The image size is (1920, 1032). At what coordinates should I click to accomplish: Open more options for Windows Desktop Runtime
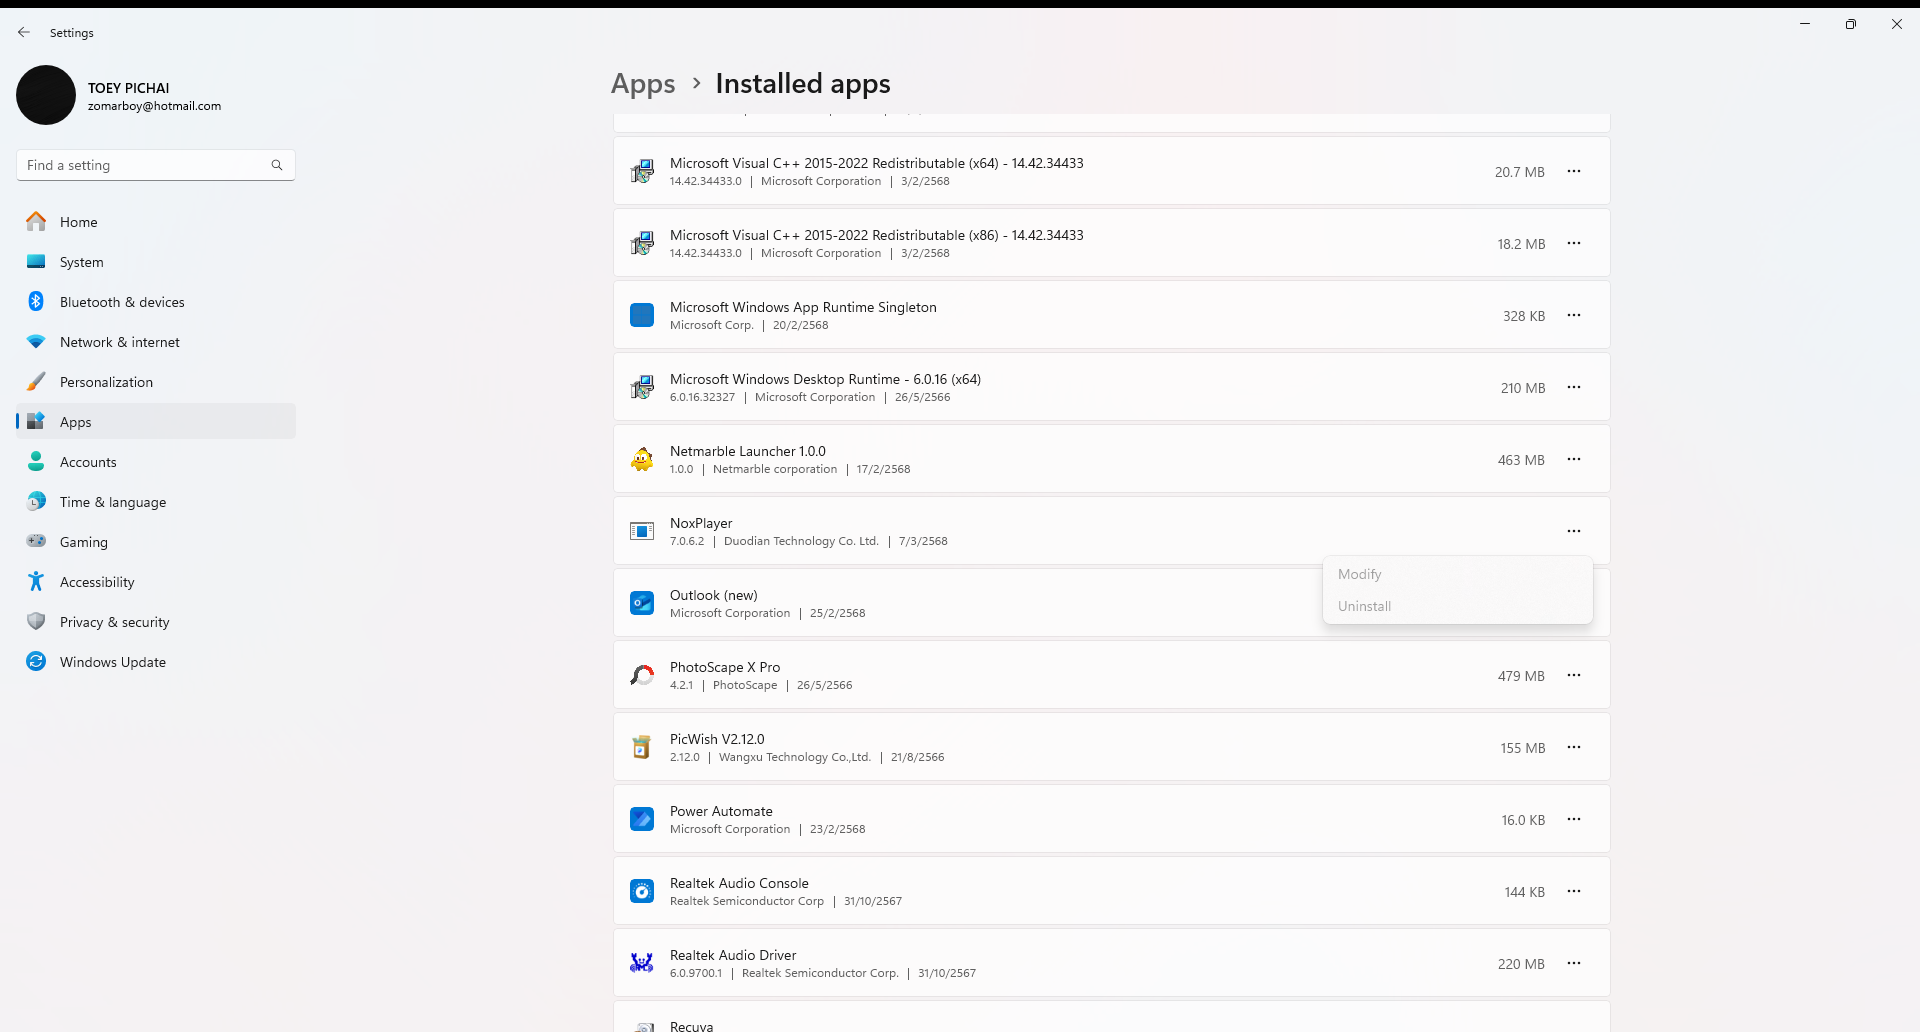click(x=1574, y=387)
